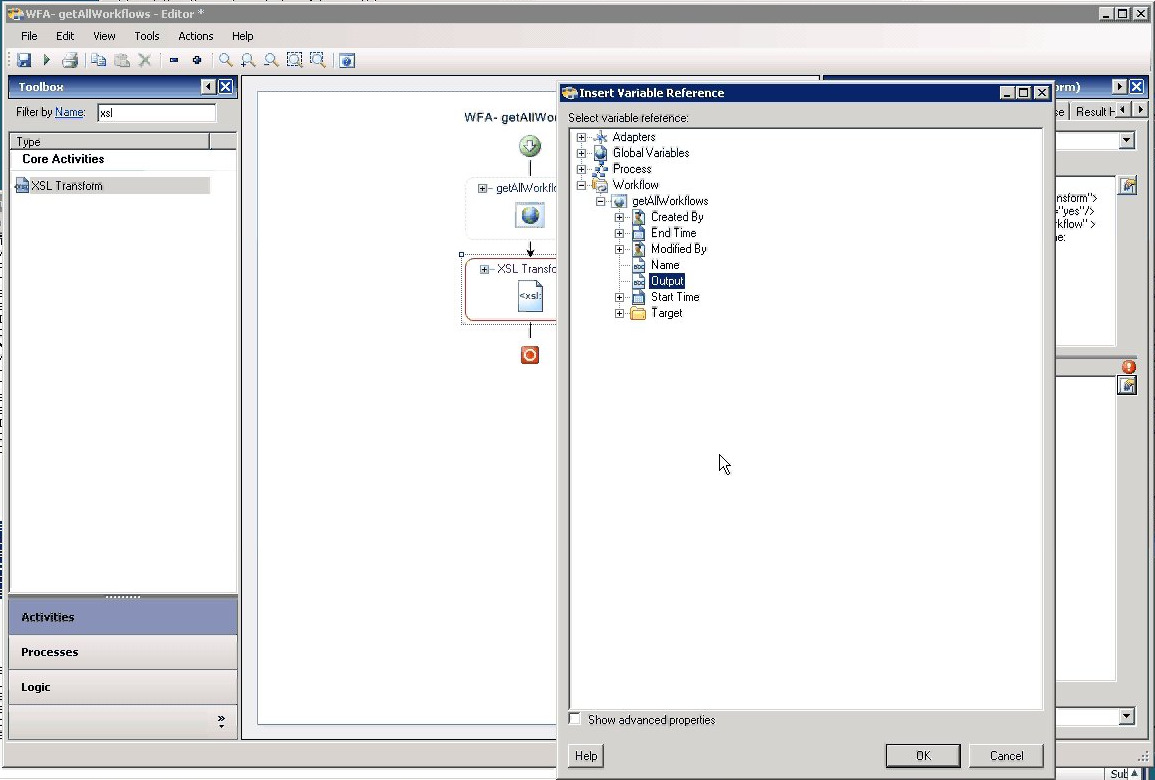The height and width of the screenshot is (780, 1155).
Task: Select the first zoom-to-selection icon
Action: [295, 60]
